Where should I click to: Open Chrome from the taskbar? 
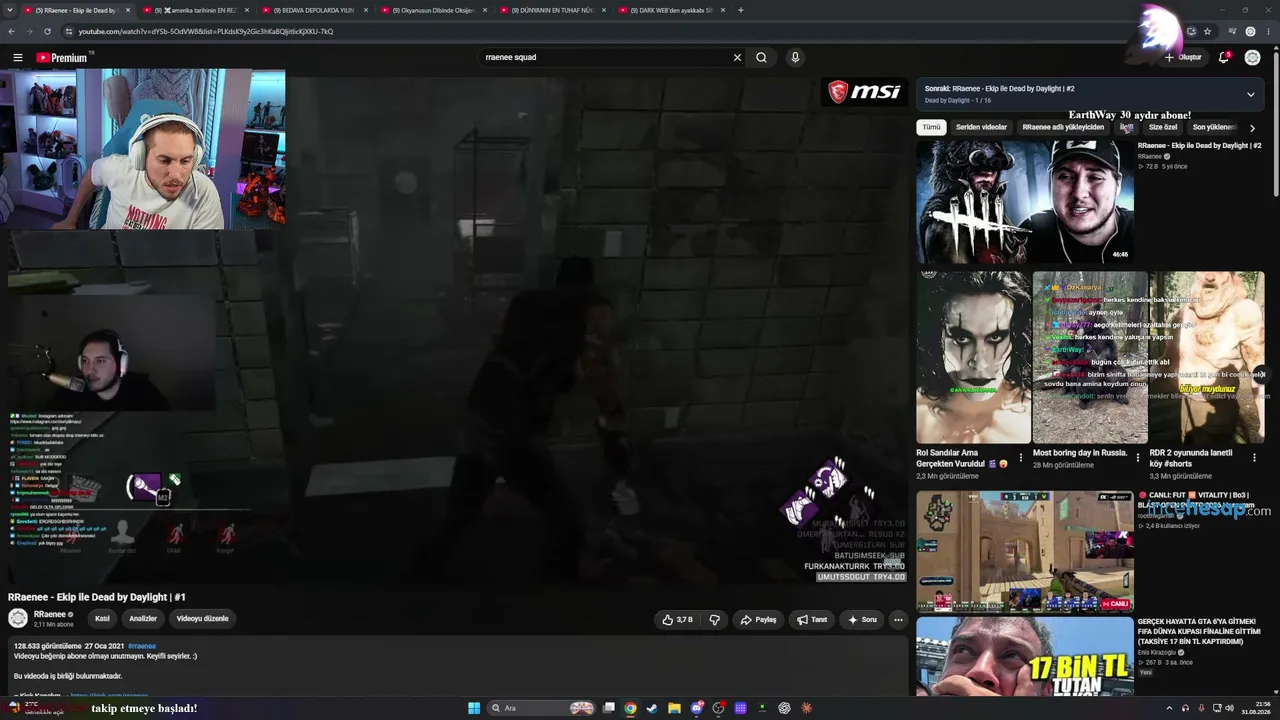click(630, 708)
